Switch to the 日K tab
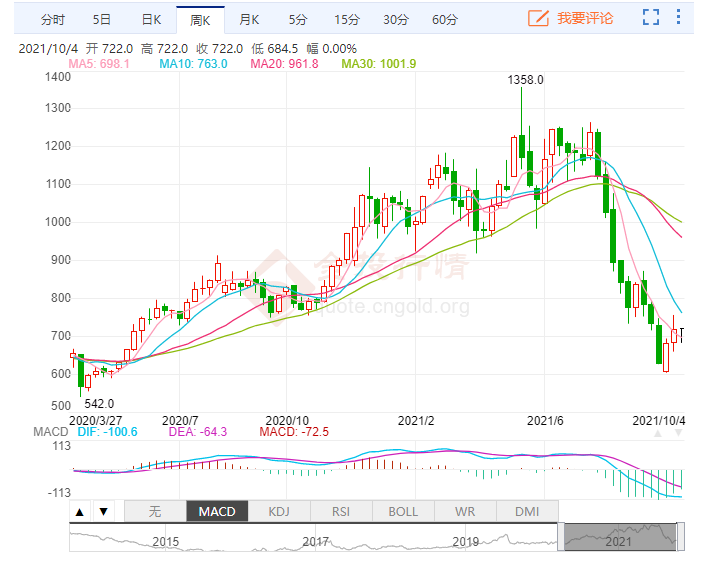 click(151, 20)
